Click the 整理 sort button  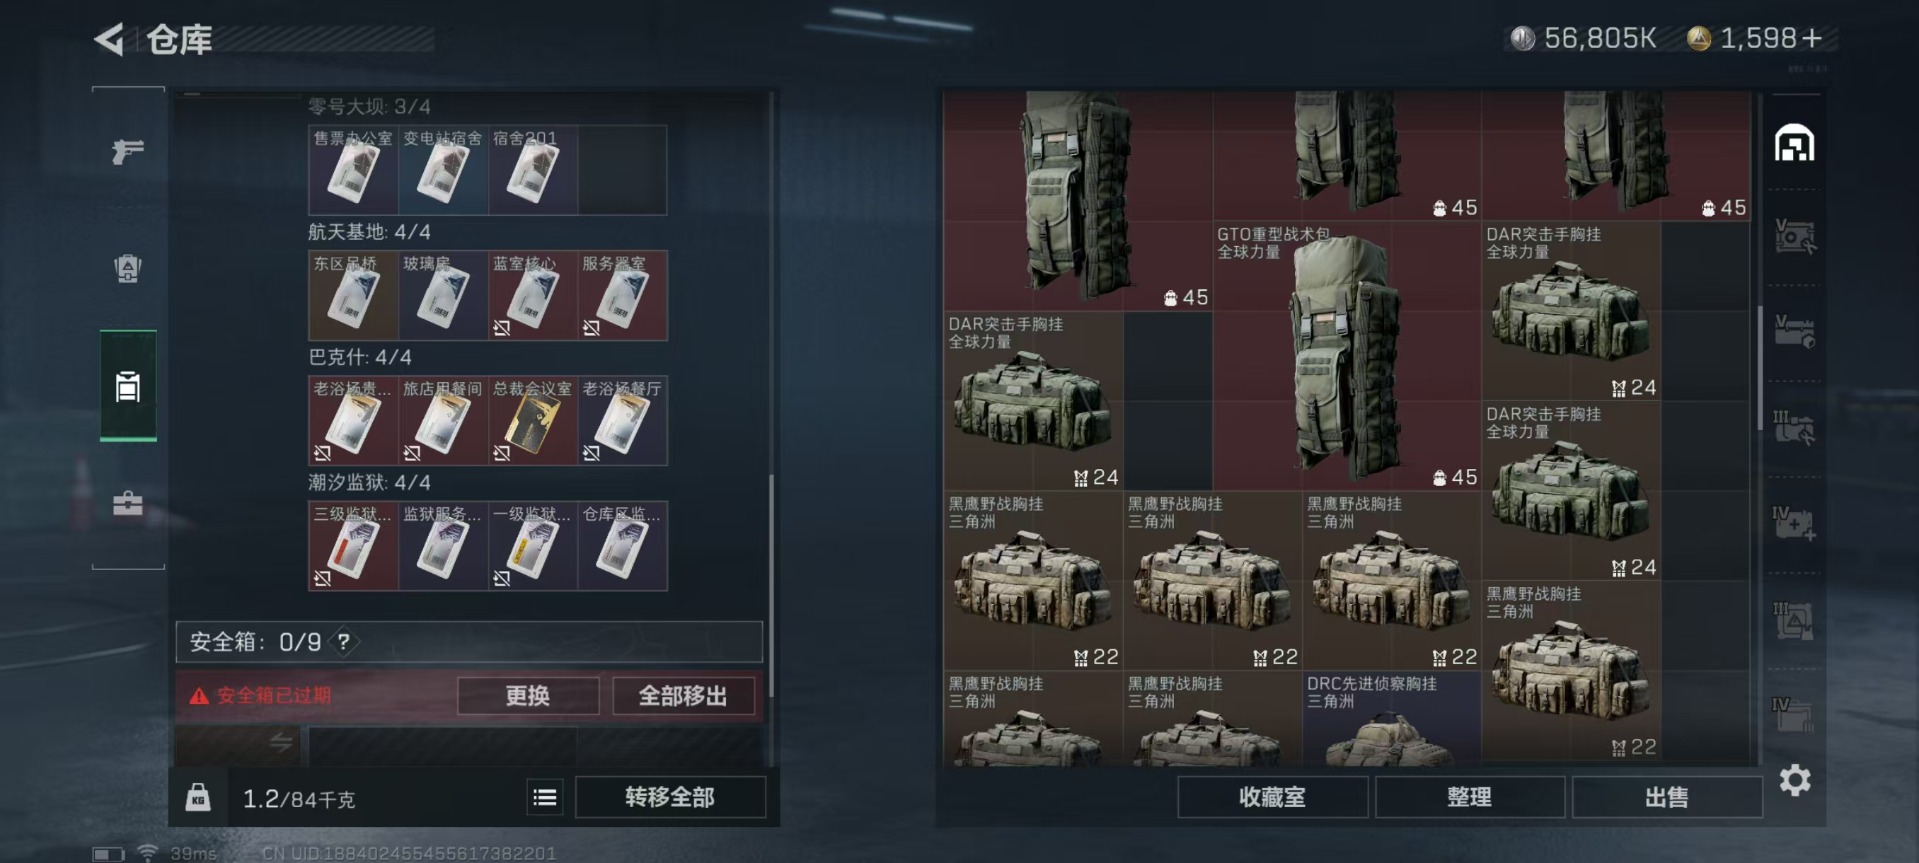coord(1469,797)
